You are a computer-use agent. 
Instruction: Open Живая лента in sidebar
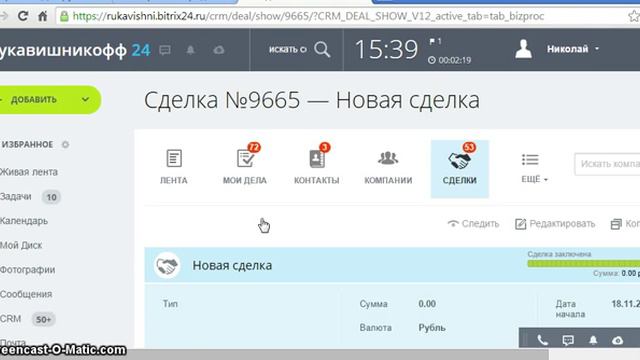point(29,172)
